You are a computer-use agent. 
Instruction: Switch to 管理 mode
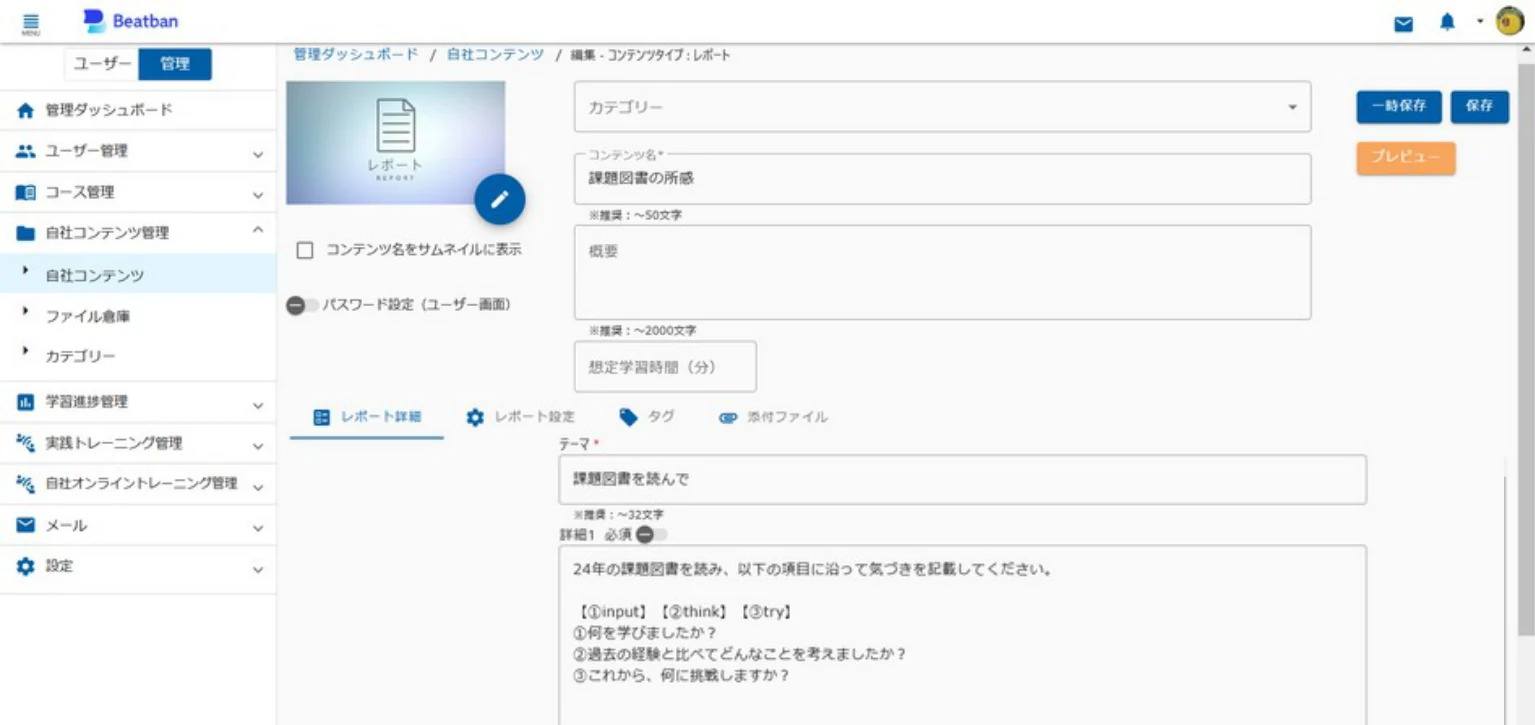click(x=175, y=64)
